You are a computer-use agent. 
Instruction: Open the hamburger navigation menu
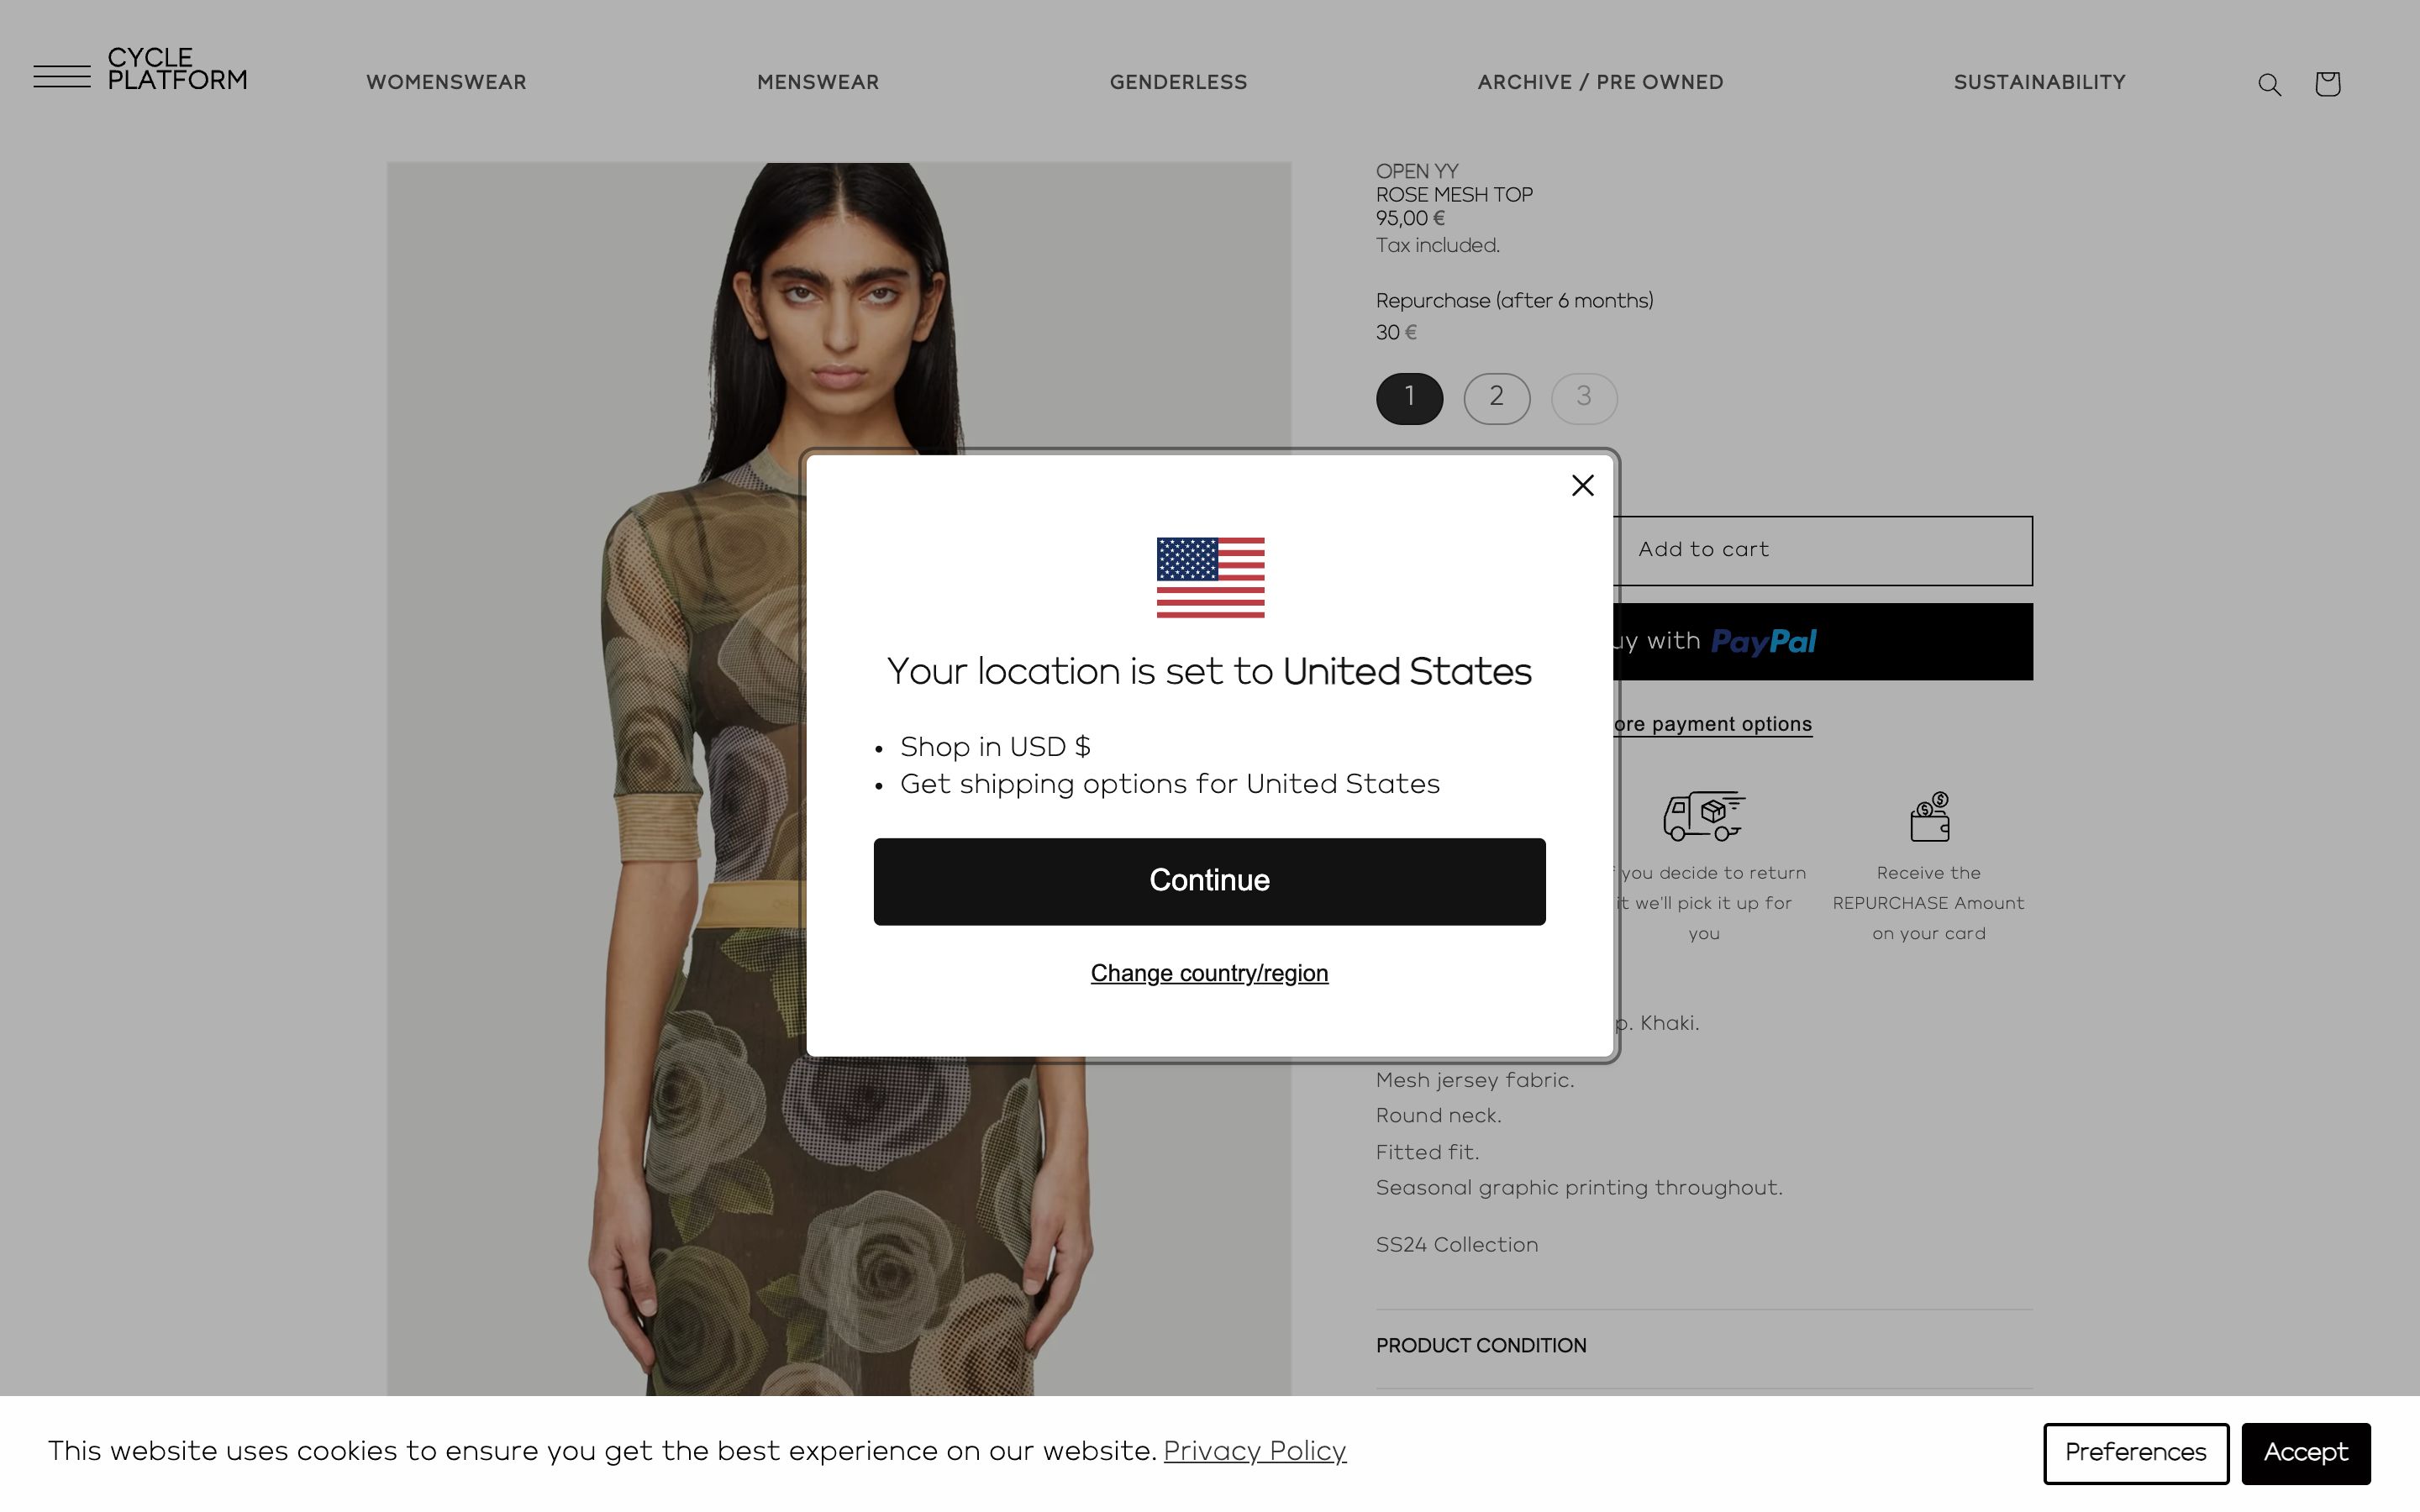(x=62, y=76)
